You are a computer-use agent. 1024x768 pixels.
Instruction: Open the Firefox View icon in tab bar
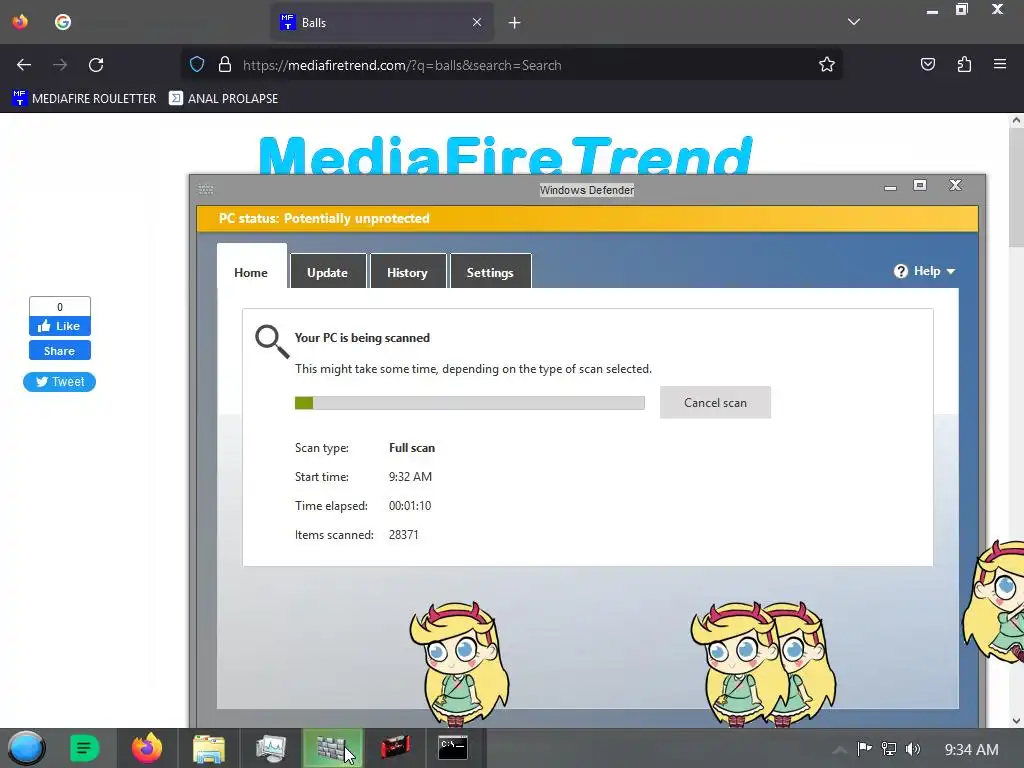[x=20, y=22]
